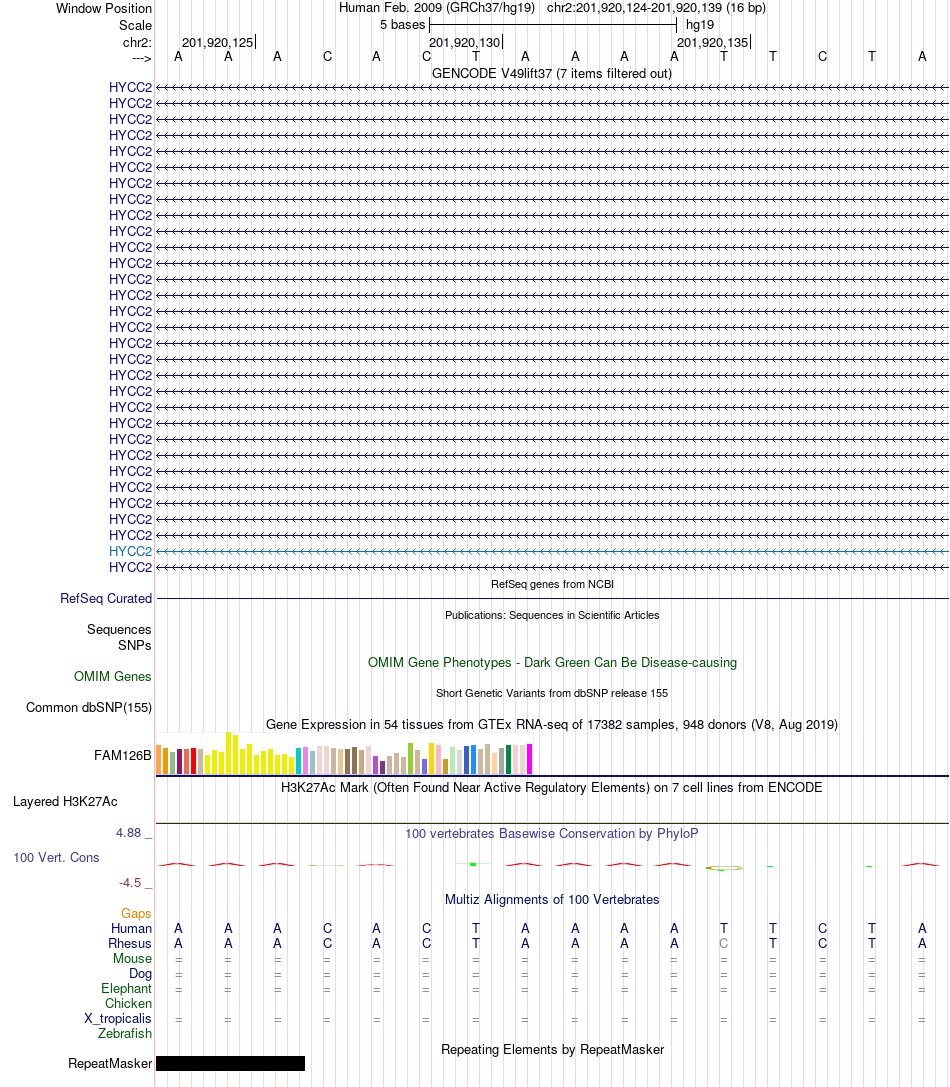Screen dimensions: 950x1087
Task: Click the GENCODE V49lift37 track title
Action: pos(552,73)
